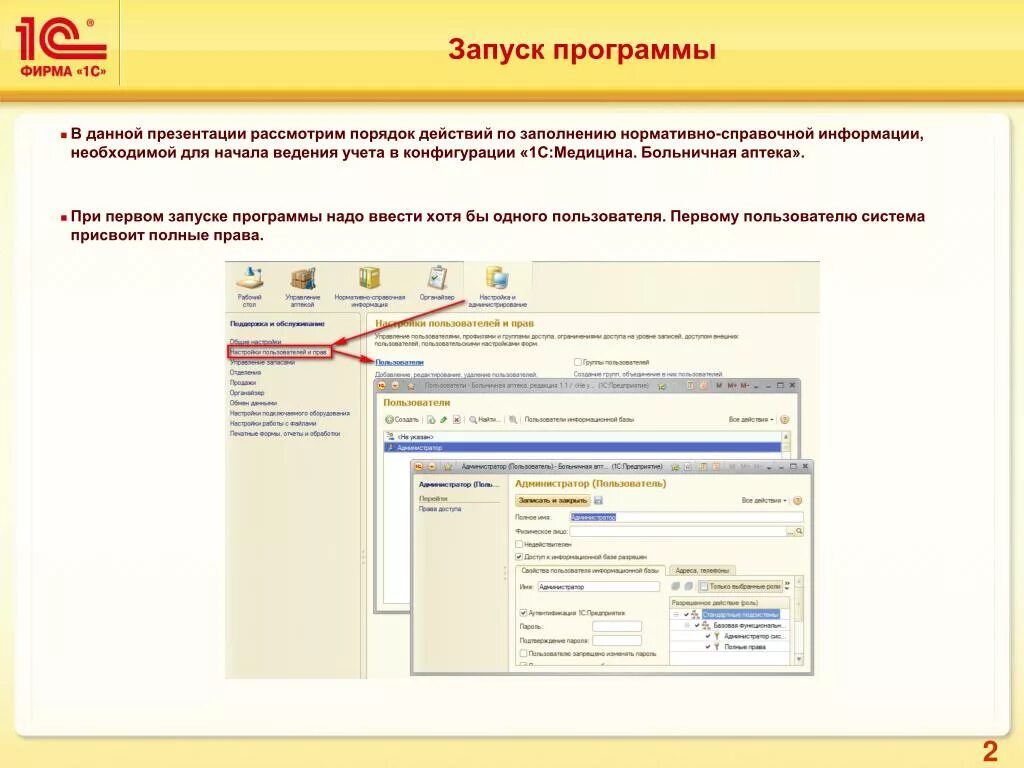
Task: Click the Подтверждение пароля input field
Action: [616, 641]
